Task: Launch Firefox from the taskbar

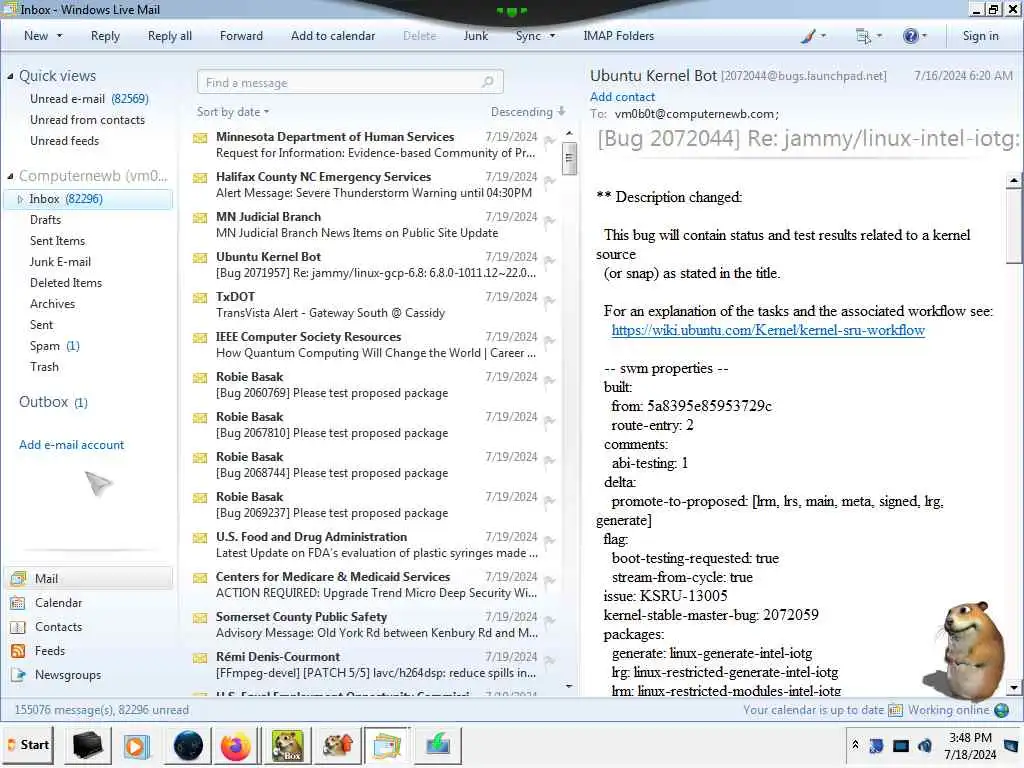Action: (x=235, y=746)
